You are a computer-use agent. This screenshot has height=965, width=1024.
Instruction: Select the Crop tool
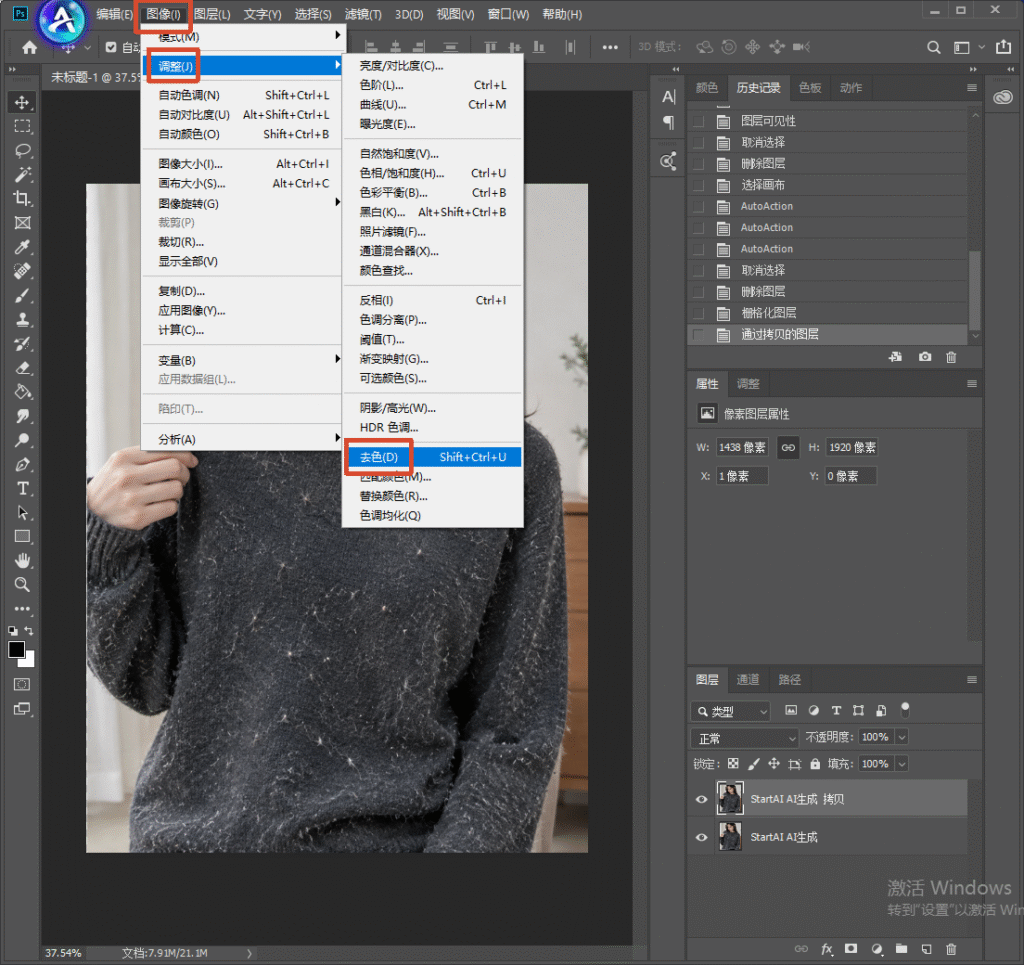click(x=22, y=198)
